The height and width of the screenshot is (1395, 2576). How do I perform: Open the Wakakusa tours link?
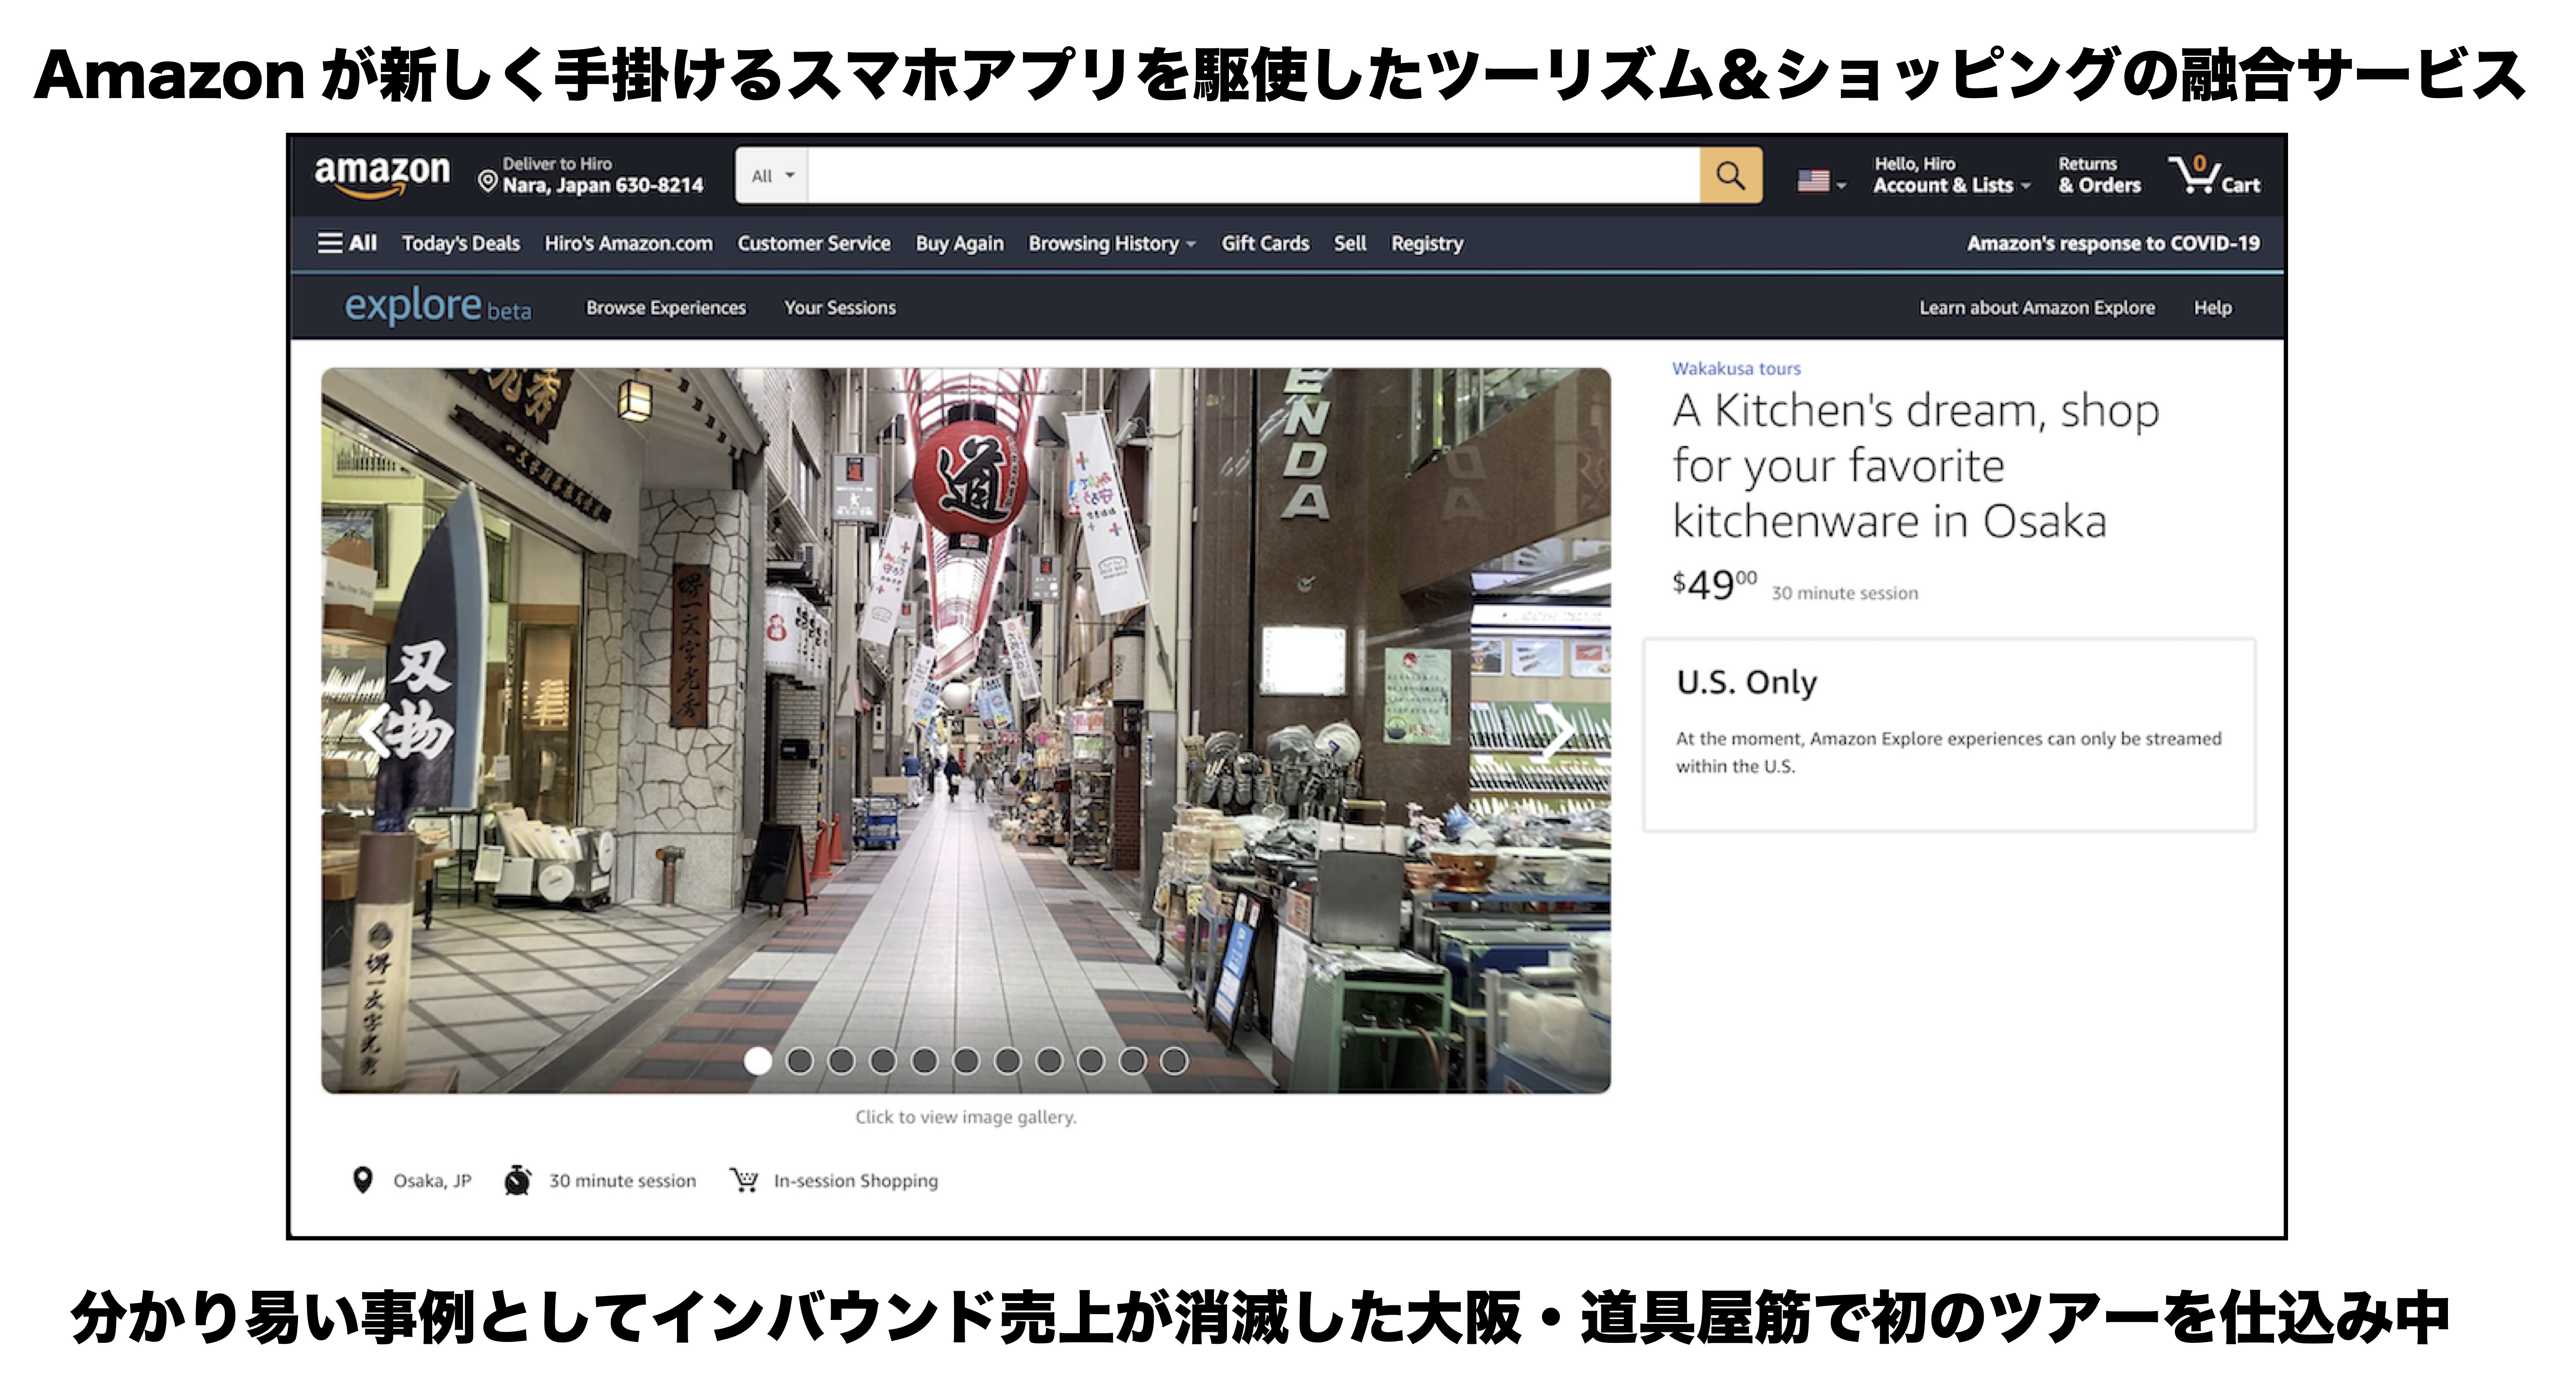[x=1736, y=369]
